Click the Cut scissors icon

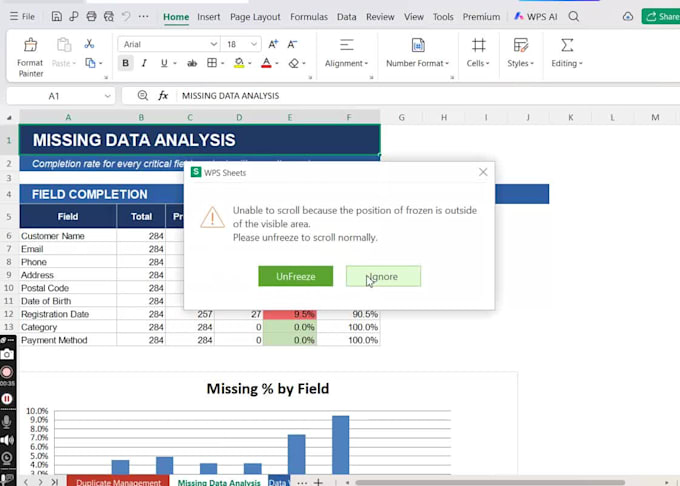(x=89, y=43)
